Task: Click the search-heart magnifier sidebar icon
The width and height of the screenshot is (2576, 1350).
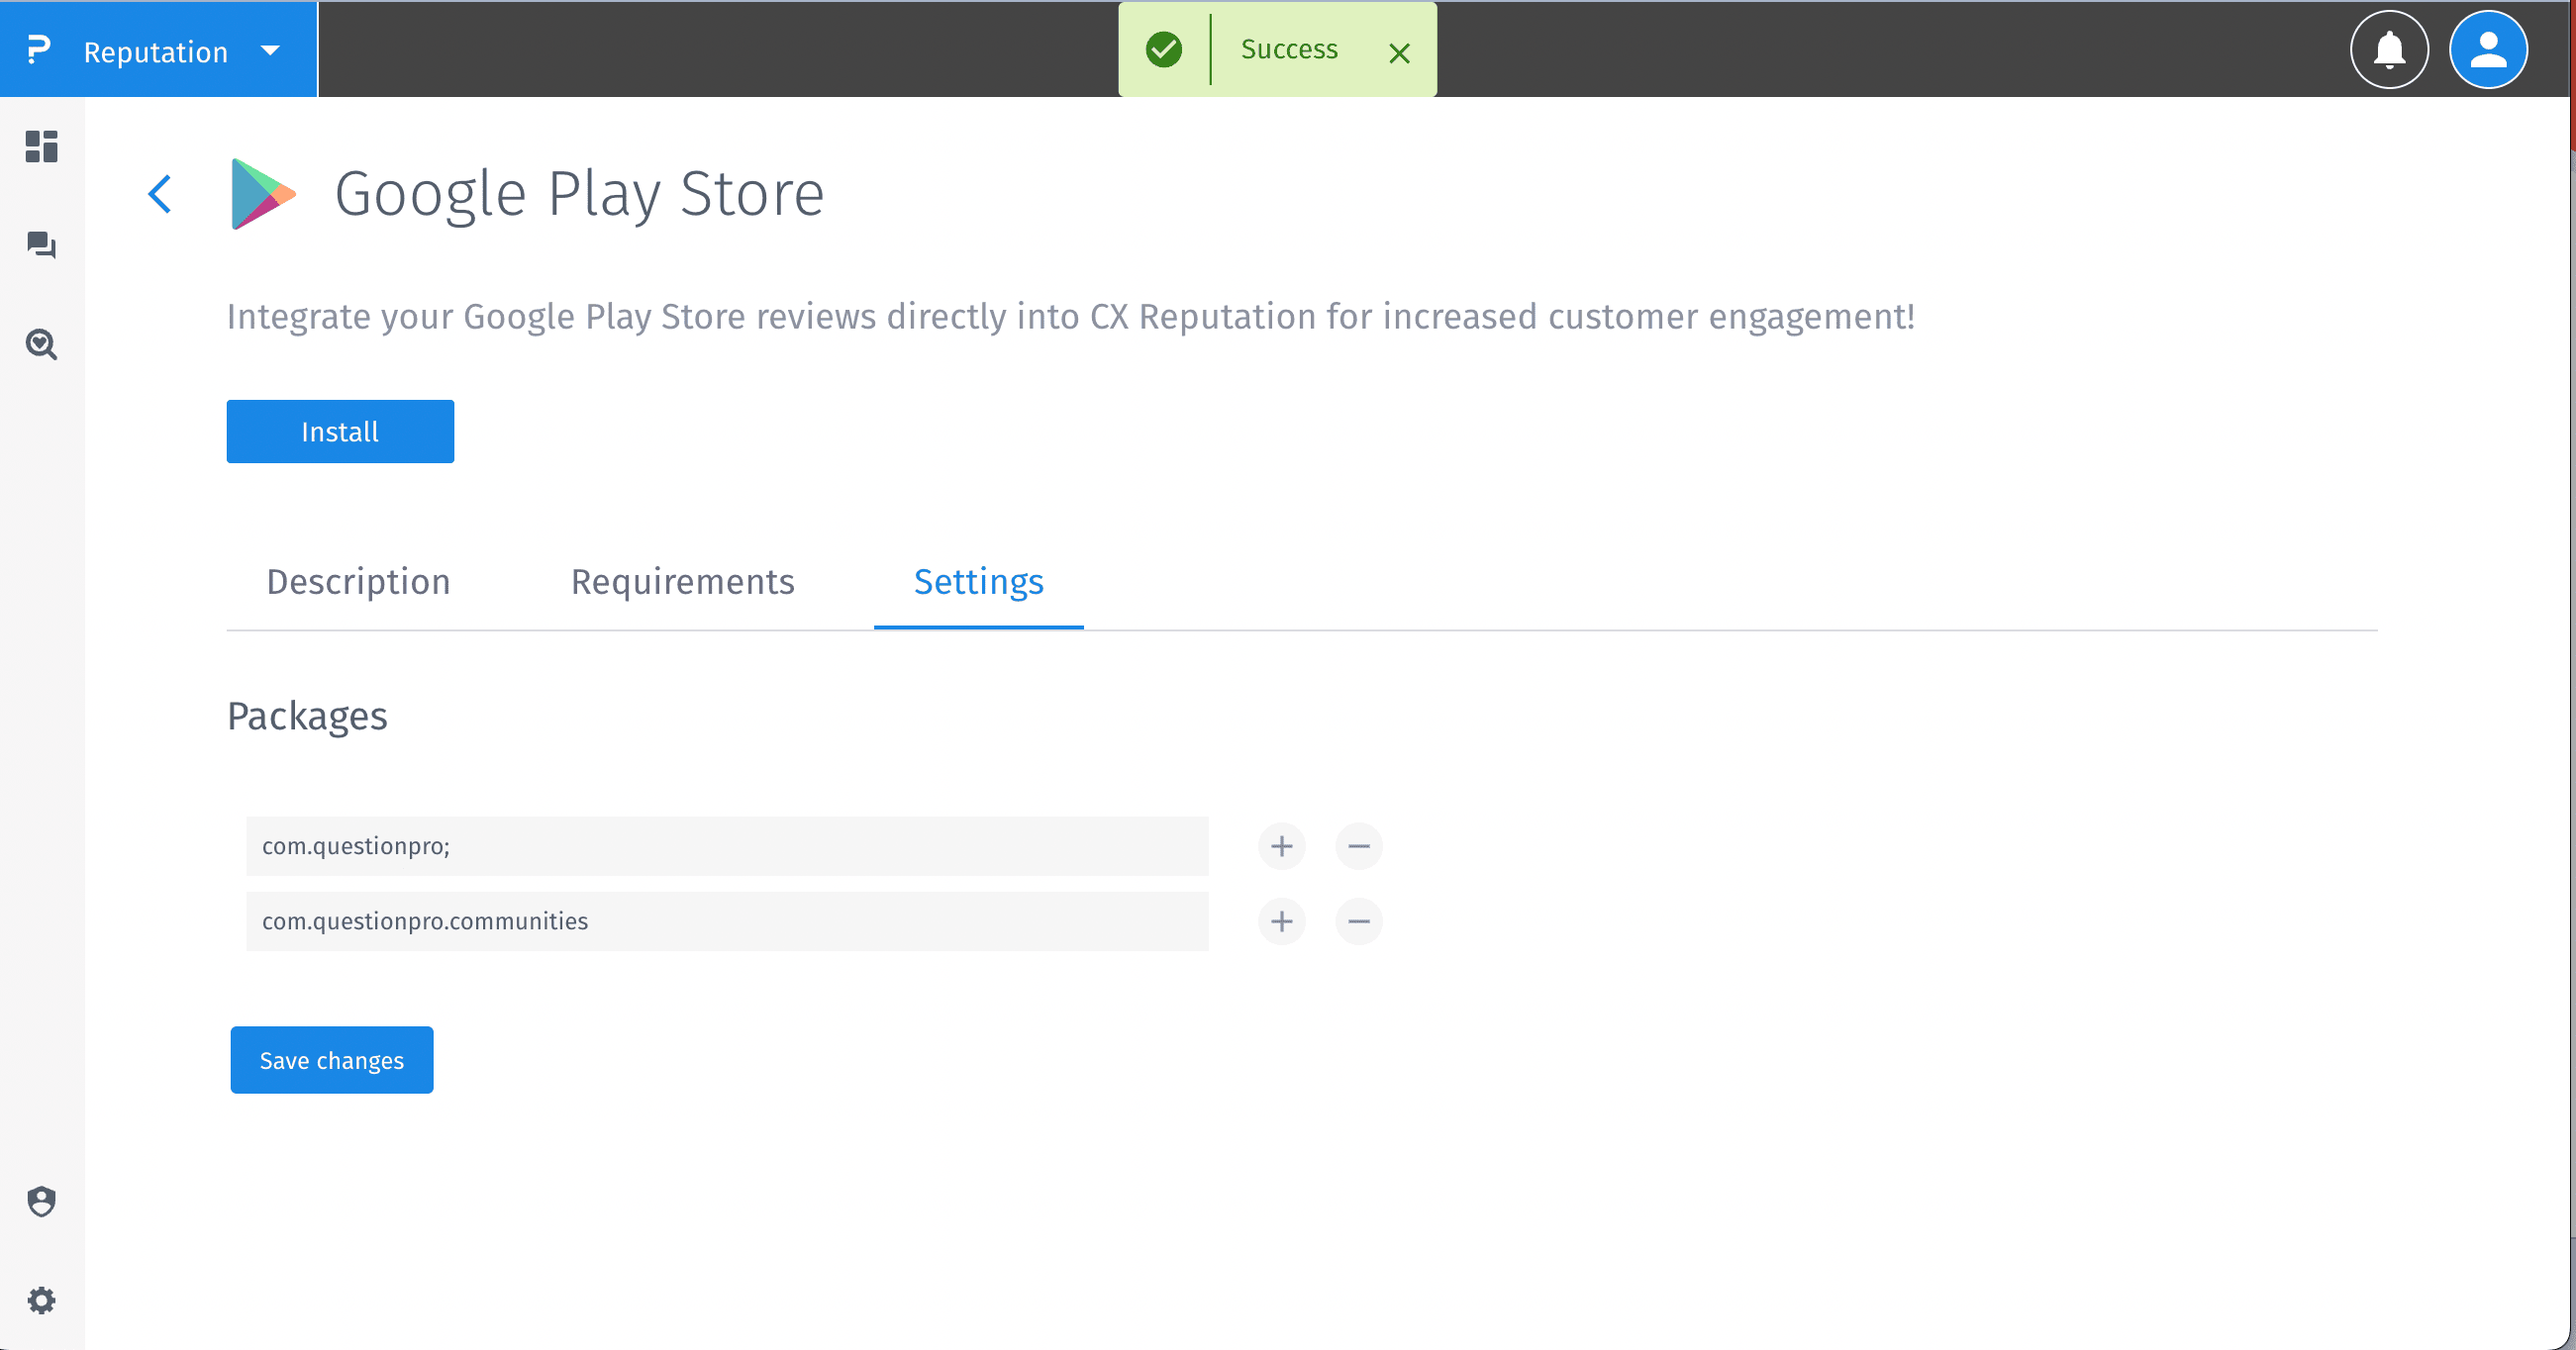Action: 41,344
